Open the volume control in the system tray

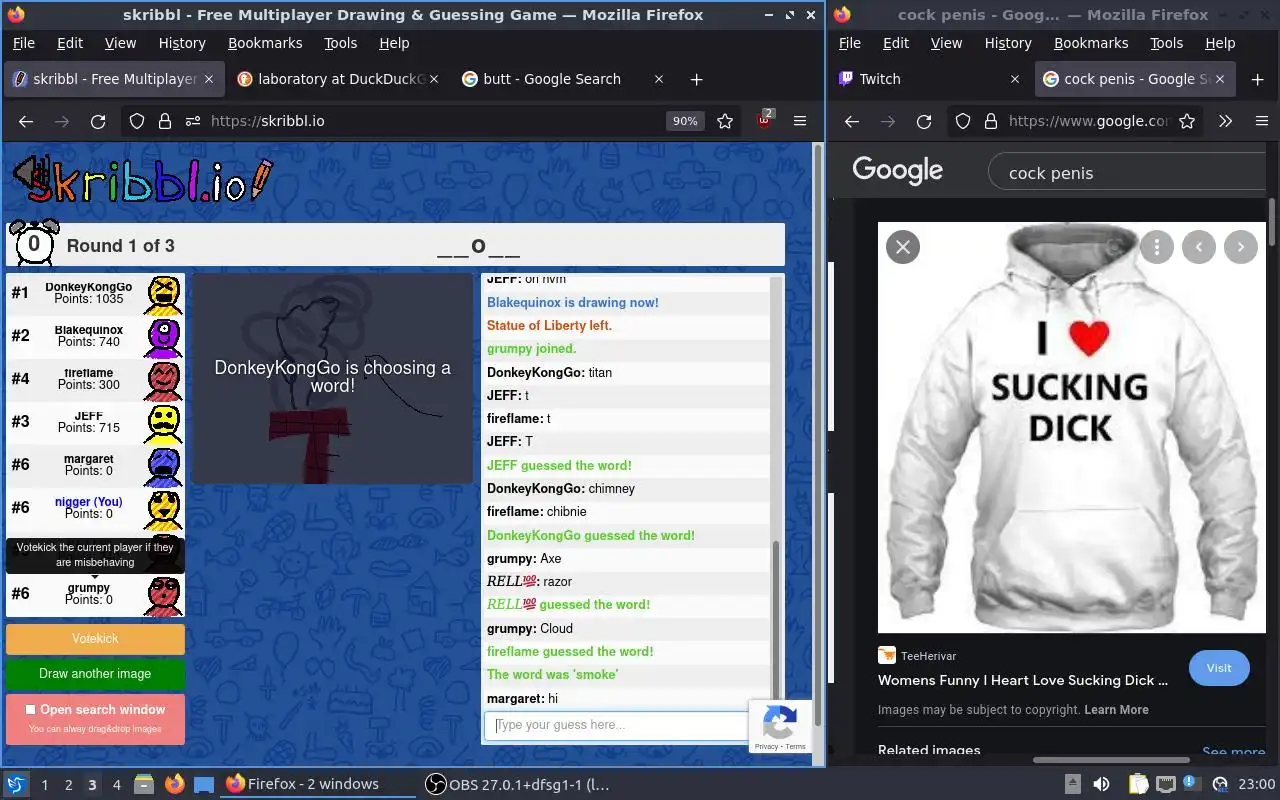[1101, 784]
